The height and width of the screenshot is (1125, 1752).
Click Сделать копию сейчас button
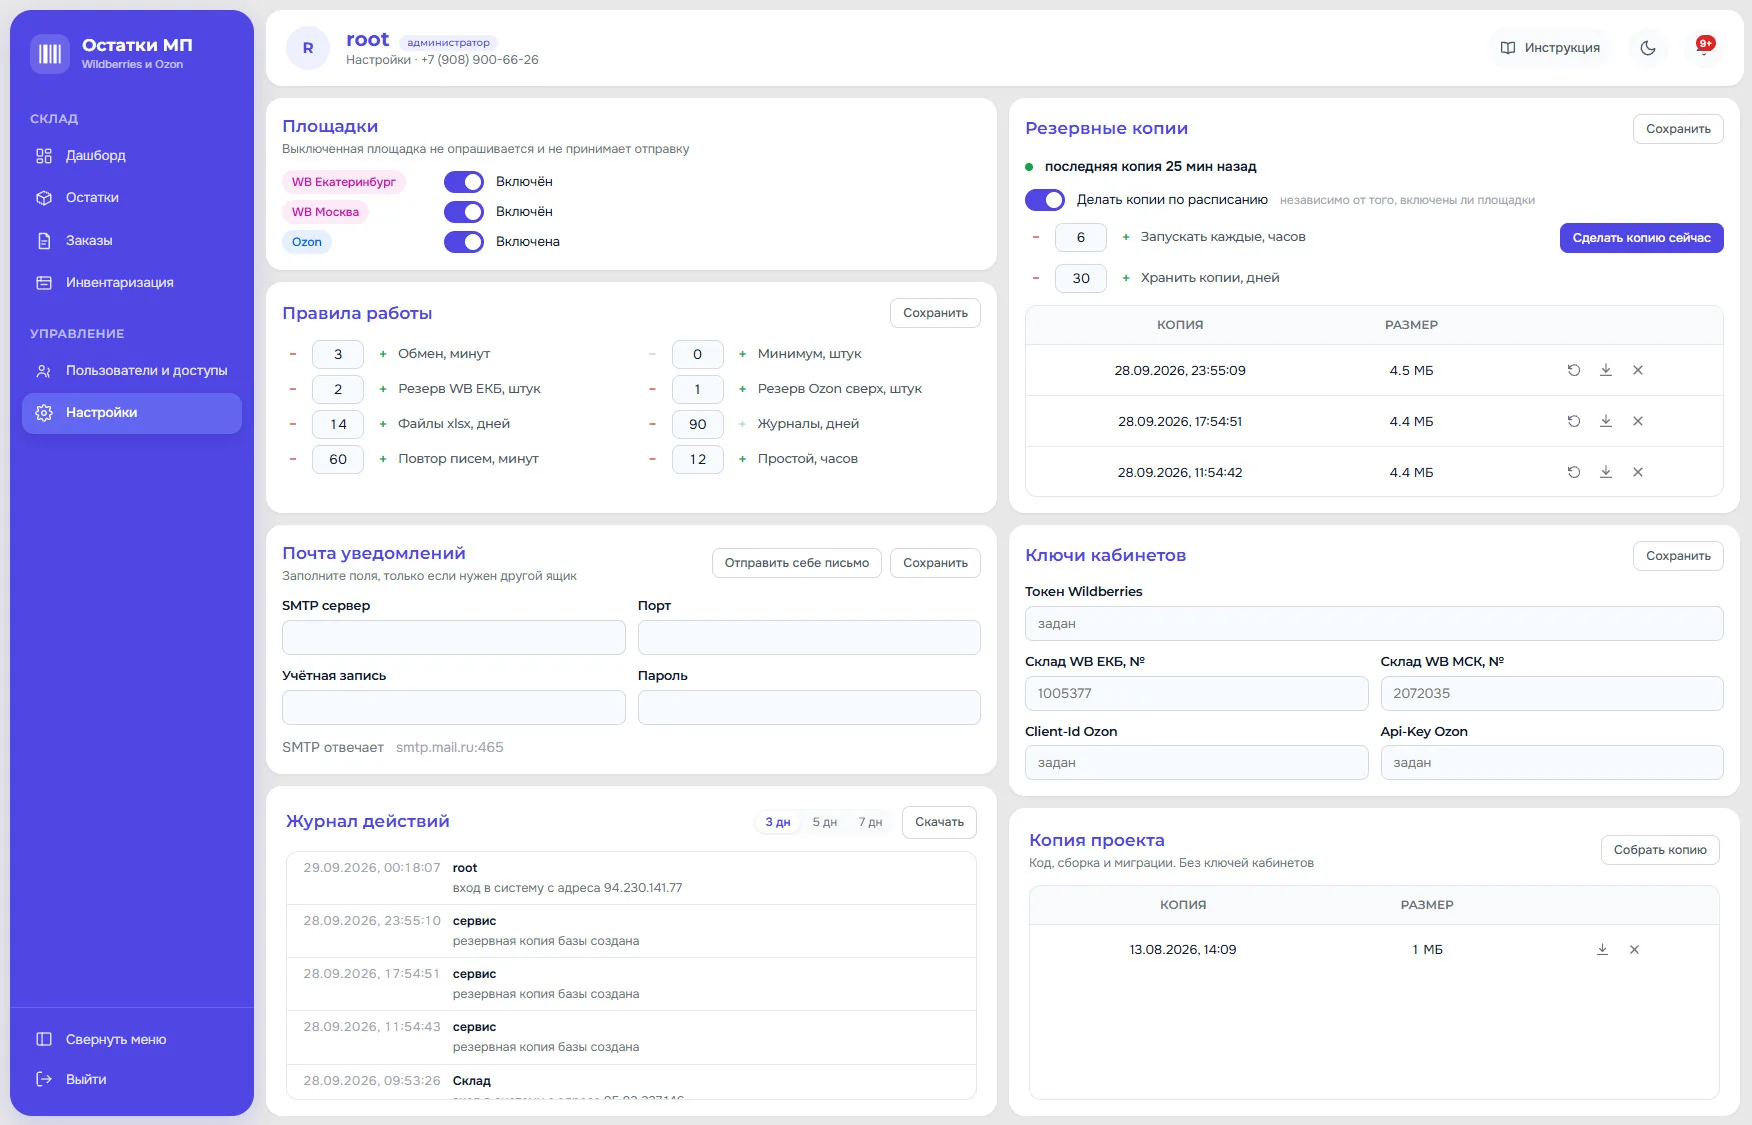click(1641, 238)
